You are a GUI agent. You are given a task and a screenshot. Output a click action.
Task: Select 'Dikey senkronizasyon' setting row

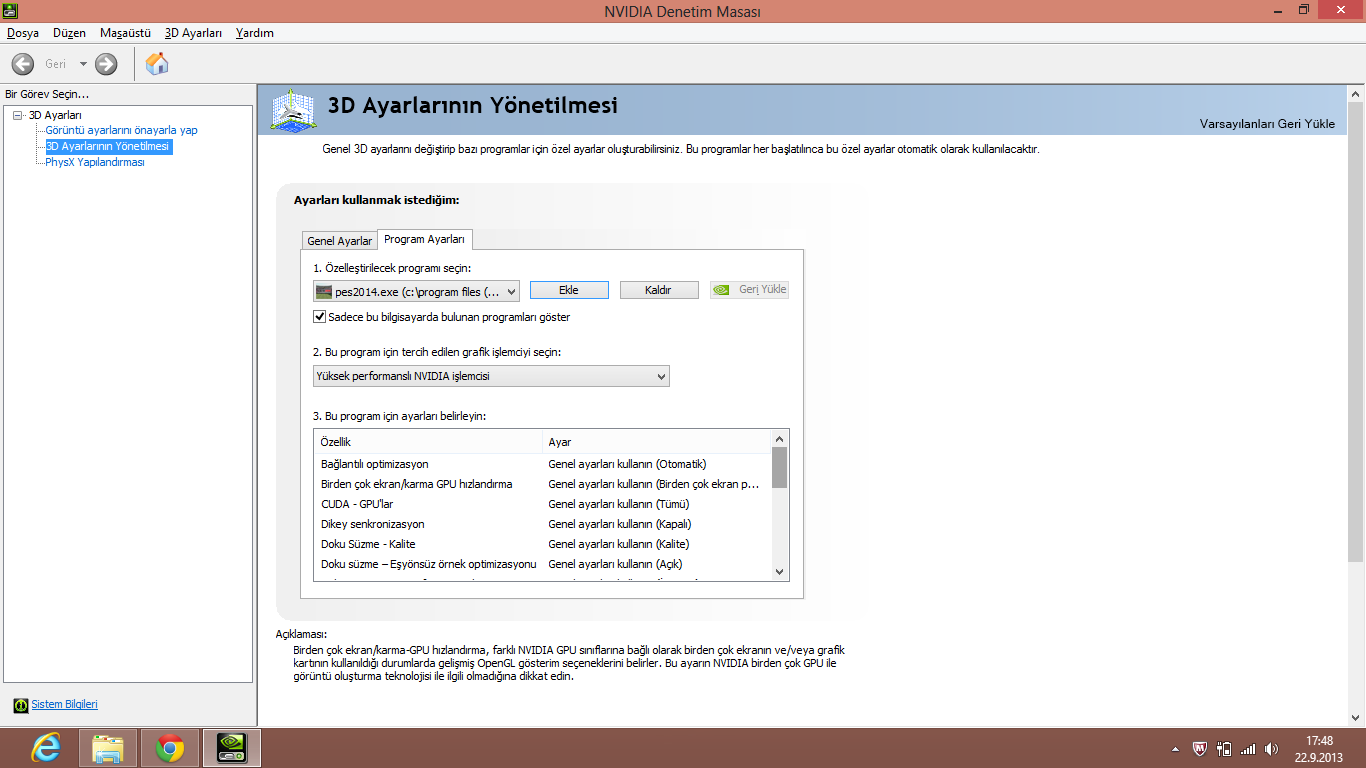[x=543, y=524]
